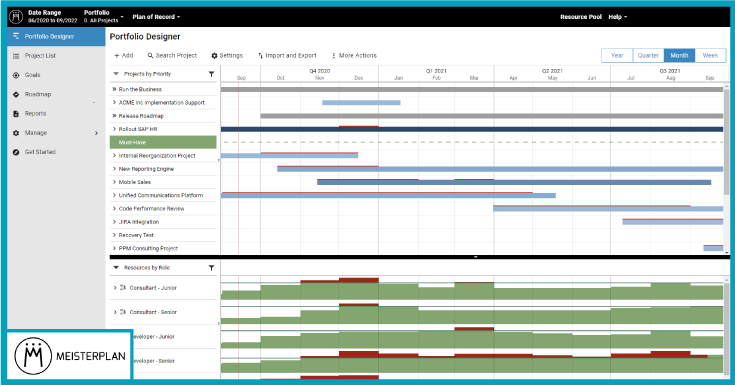
Task: Click the JIRA Integration Gantt bar
Action: [x=673, y=222]
